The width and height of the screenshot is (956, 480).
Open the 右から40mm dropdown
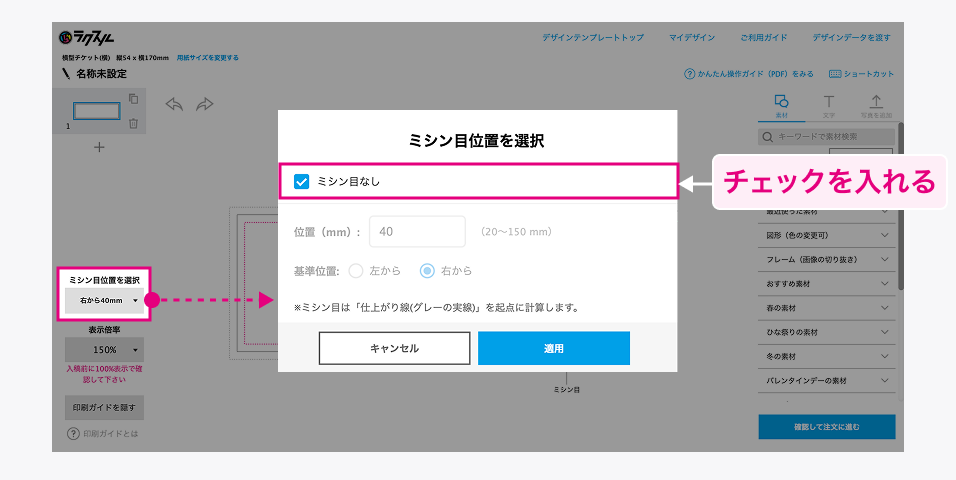(104, 301)
